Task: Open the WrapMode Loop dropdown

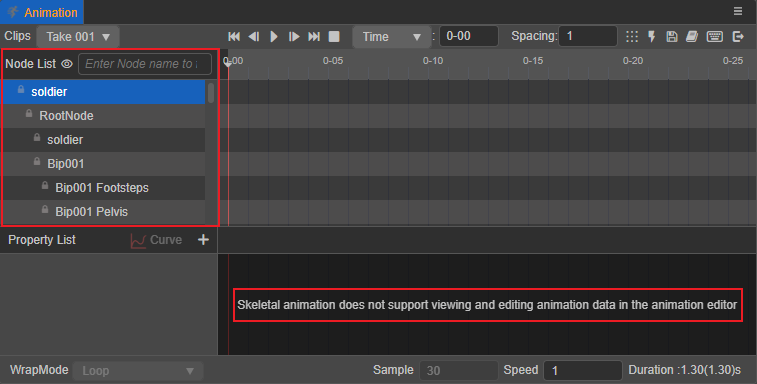Action: coord(138,371)
